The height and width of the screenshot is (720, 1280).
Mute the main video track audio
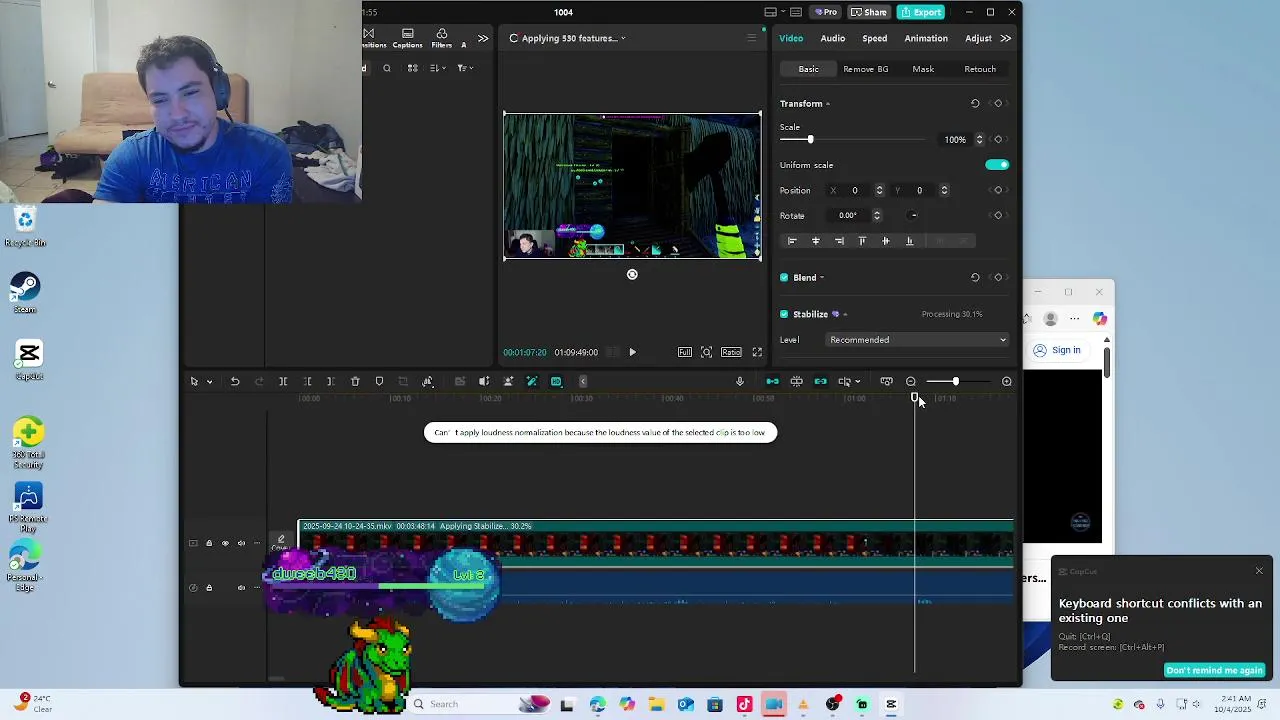tap(241, 543)
